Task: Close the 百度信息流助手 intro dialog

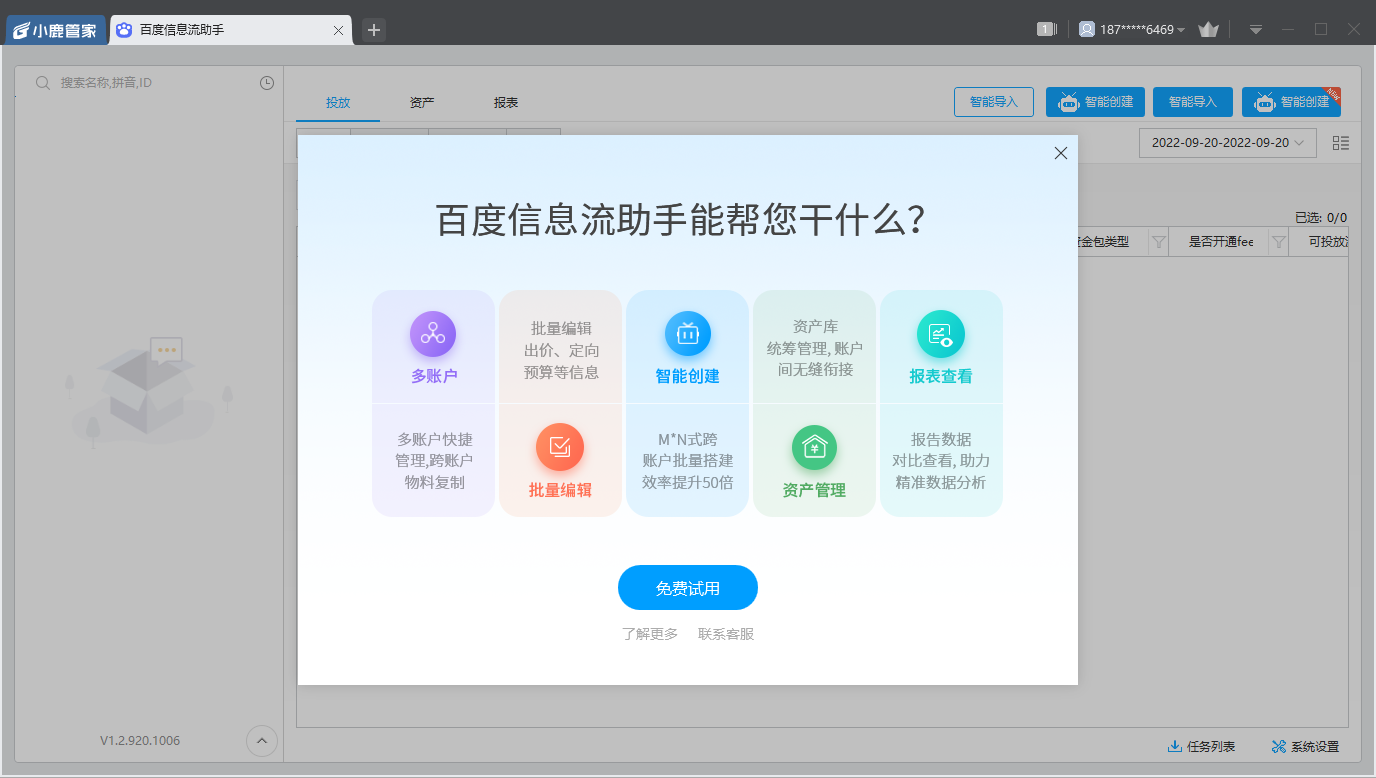Action: [1061, 153]
